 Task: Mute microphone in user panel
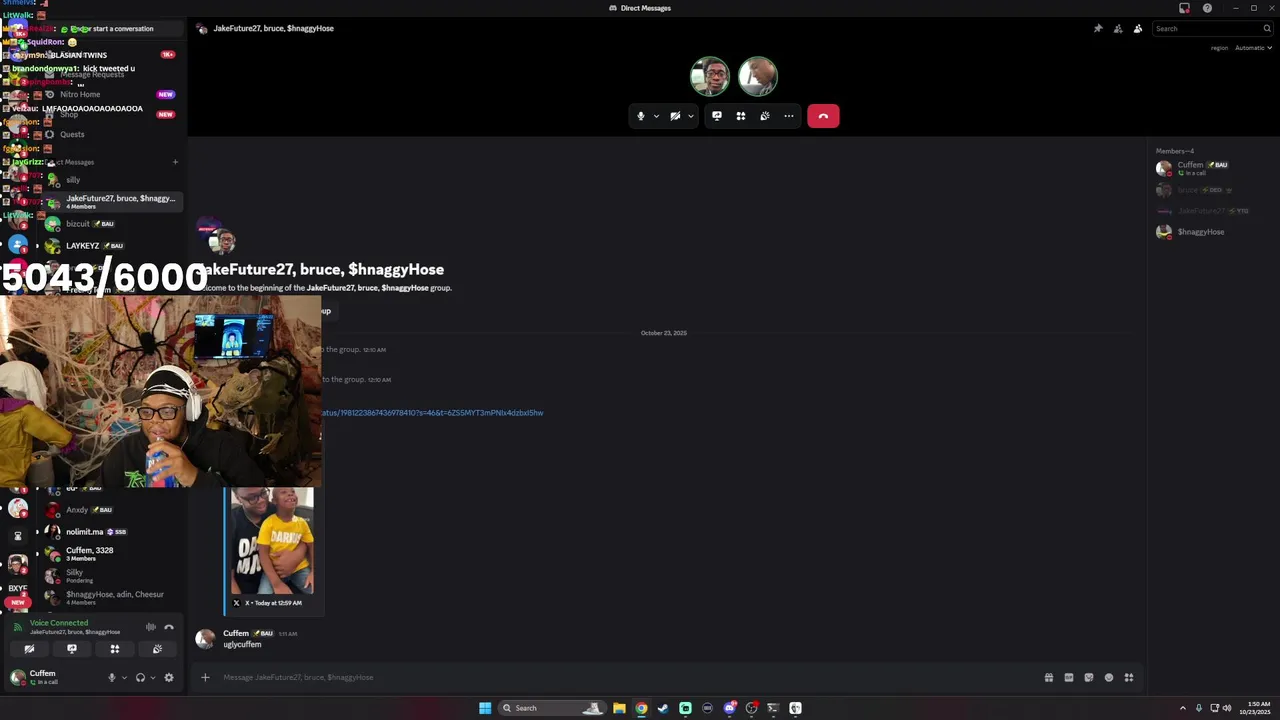pos(112,677)
